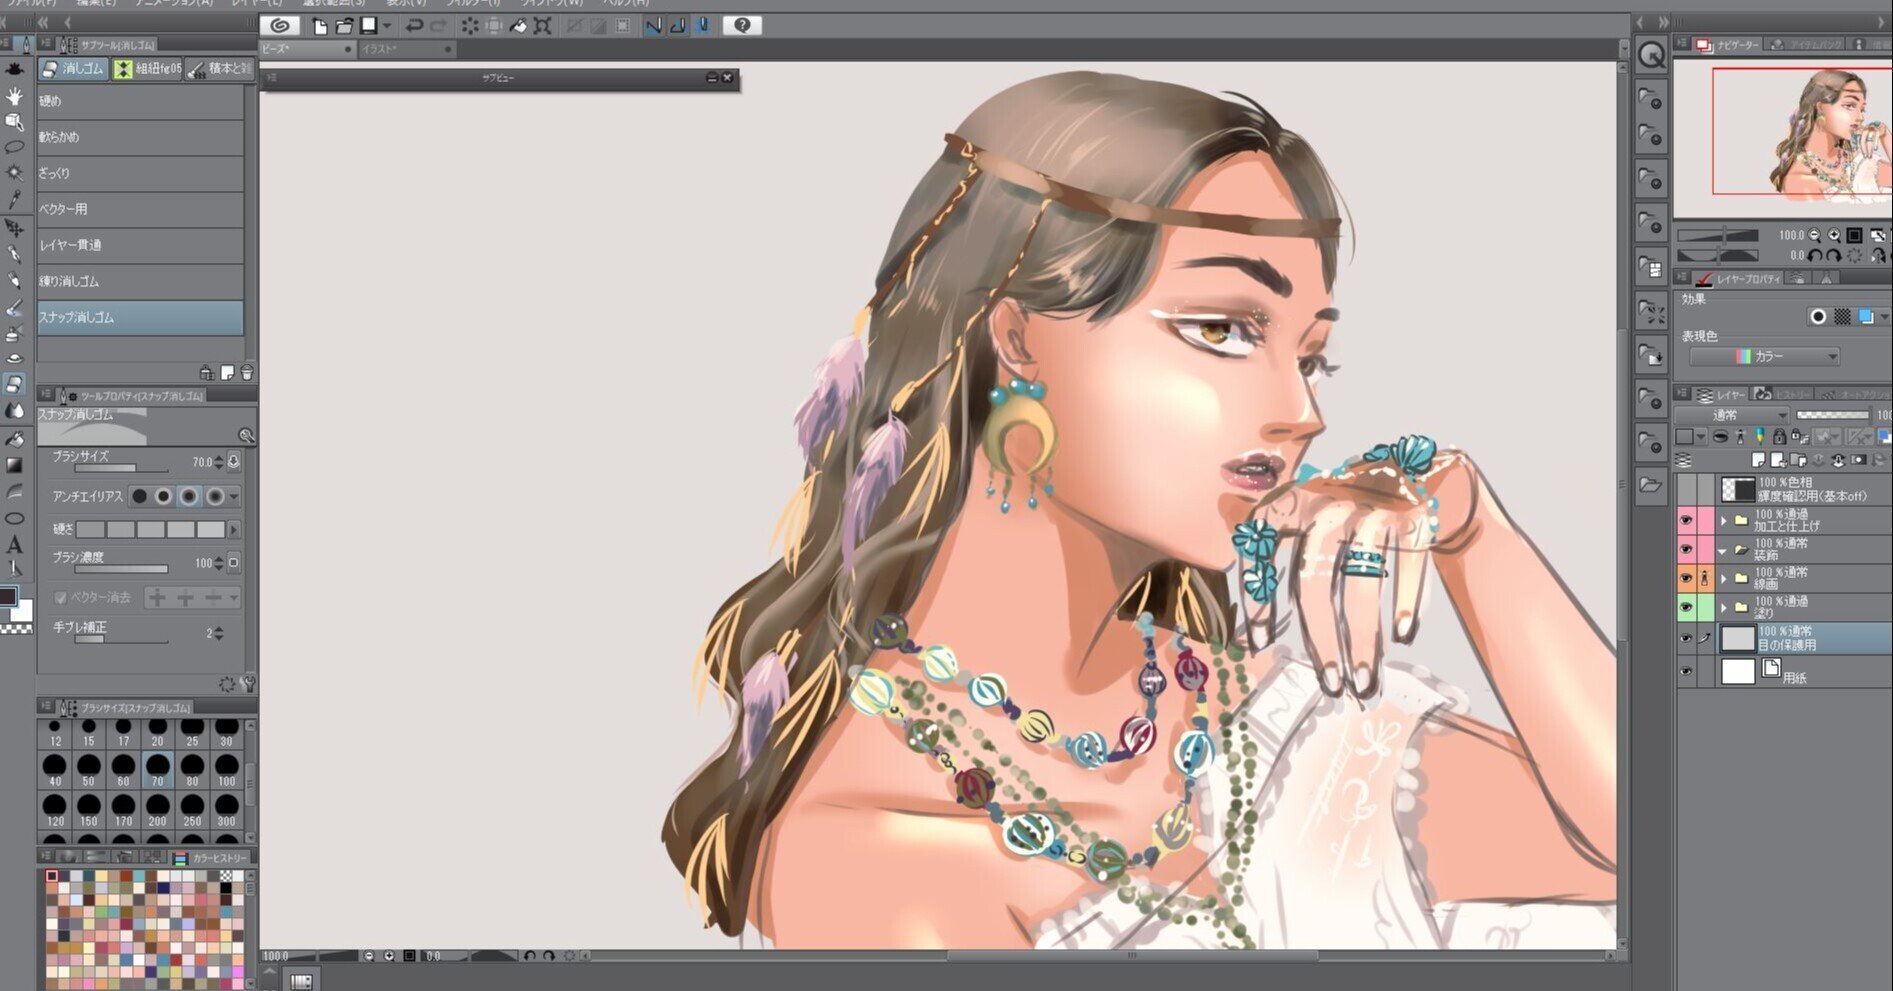Select the Figure ellipse tool
This screenshot has width=1893, height=991.
[14, 518]
